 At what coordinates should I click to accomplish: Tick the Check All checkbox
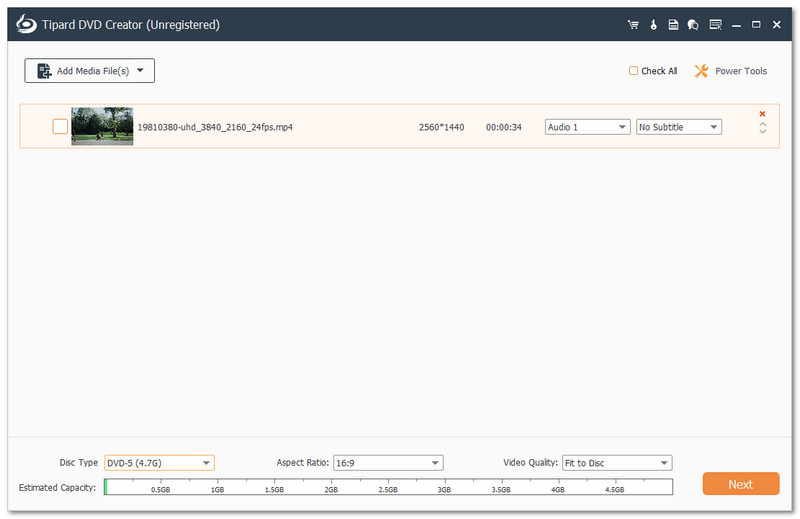pyautogui.click(x=633, y=70)
